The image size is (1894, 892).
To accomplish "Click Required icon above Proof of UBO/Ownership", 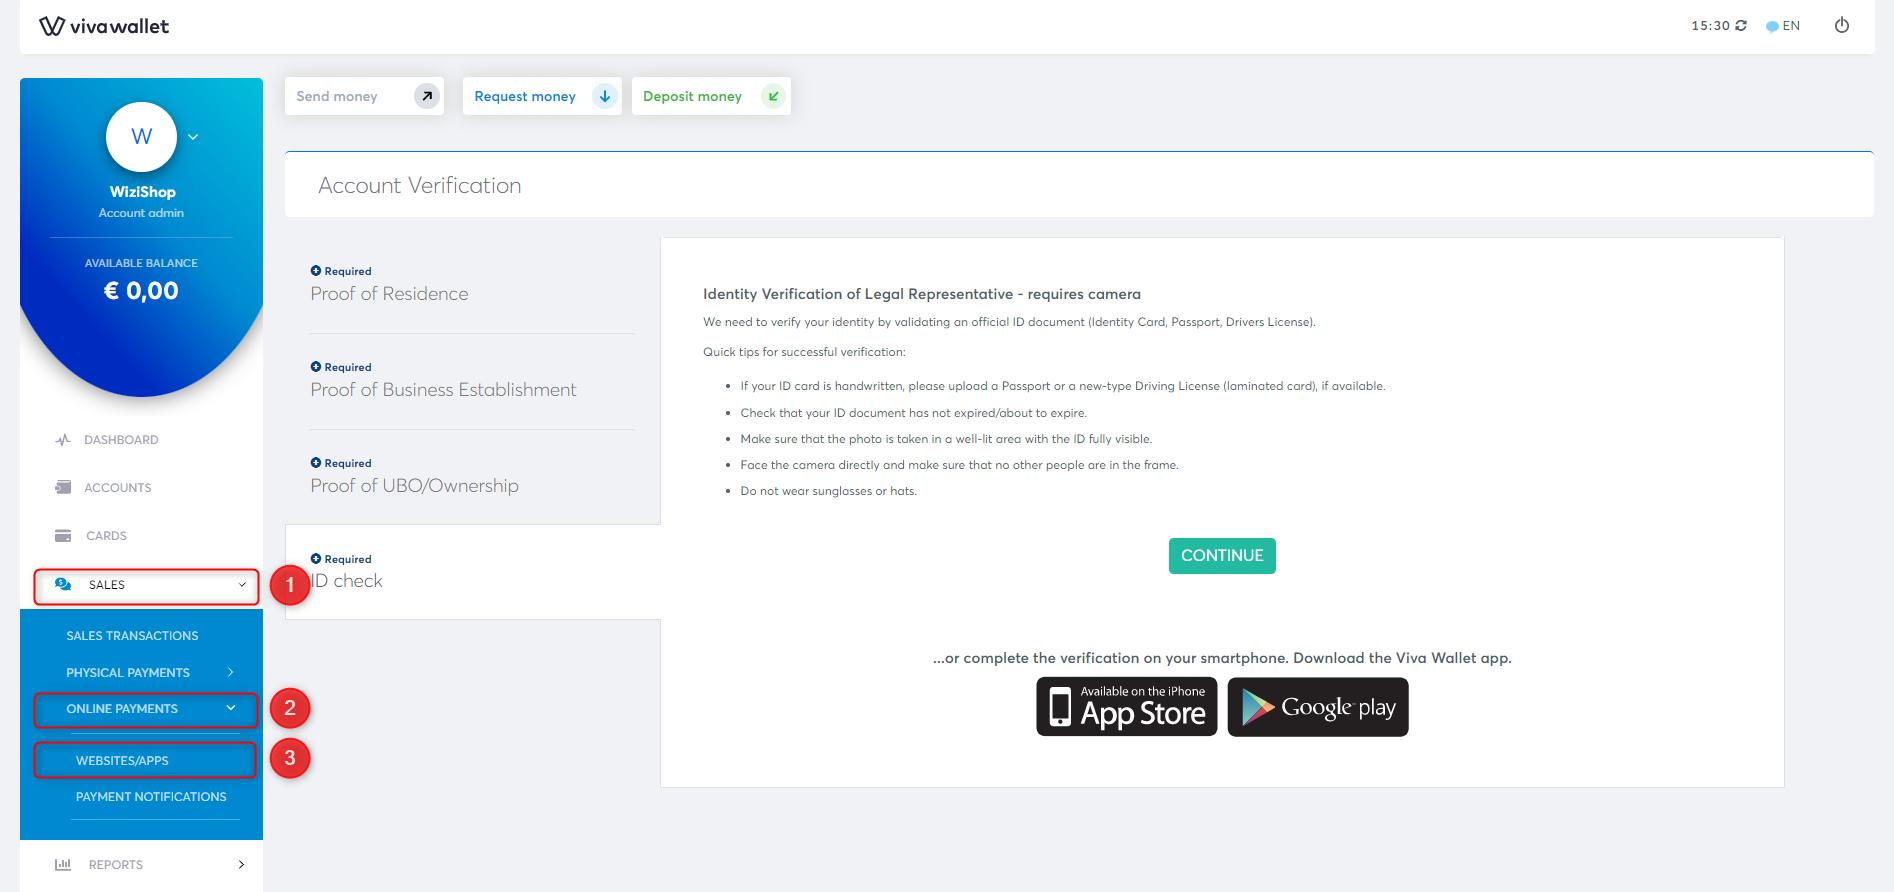I will point(316,463).
